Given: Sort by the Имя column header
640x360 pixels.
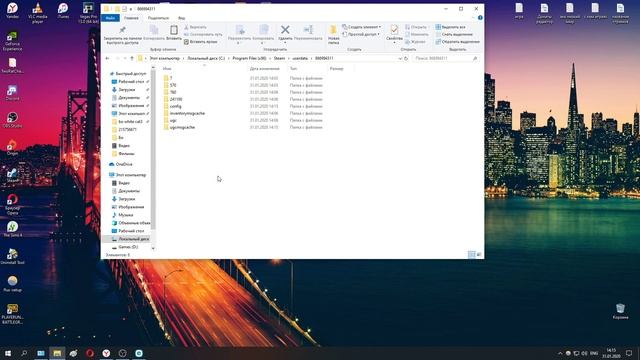Looking at the screenshot, I should (x=167, y=69).
